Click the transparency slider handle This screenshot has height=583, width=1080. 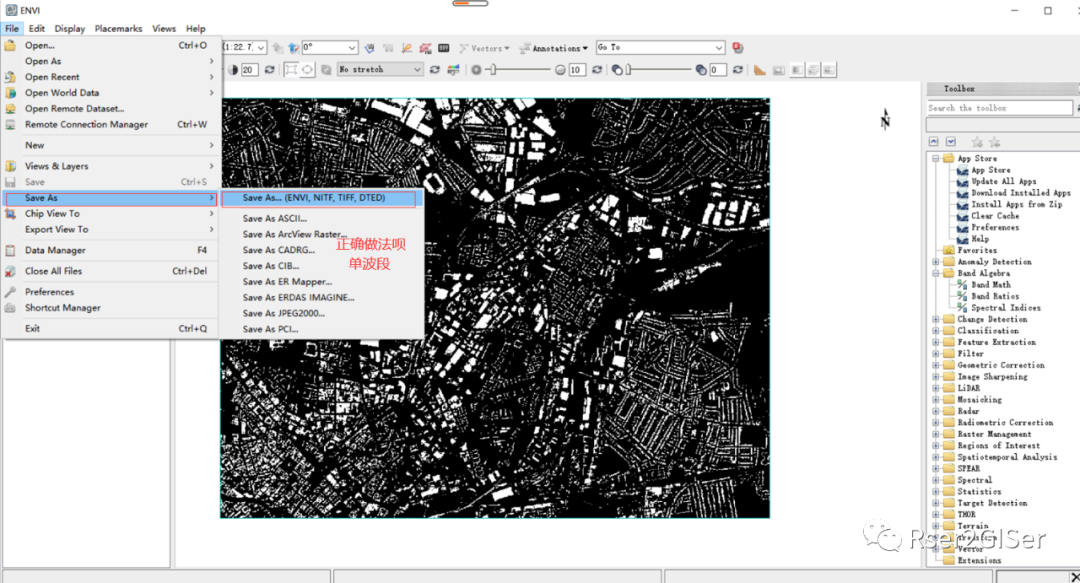click(x=628, y=70)
